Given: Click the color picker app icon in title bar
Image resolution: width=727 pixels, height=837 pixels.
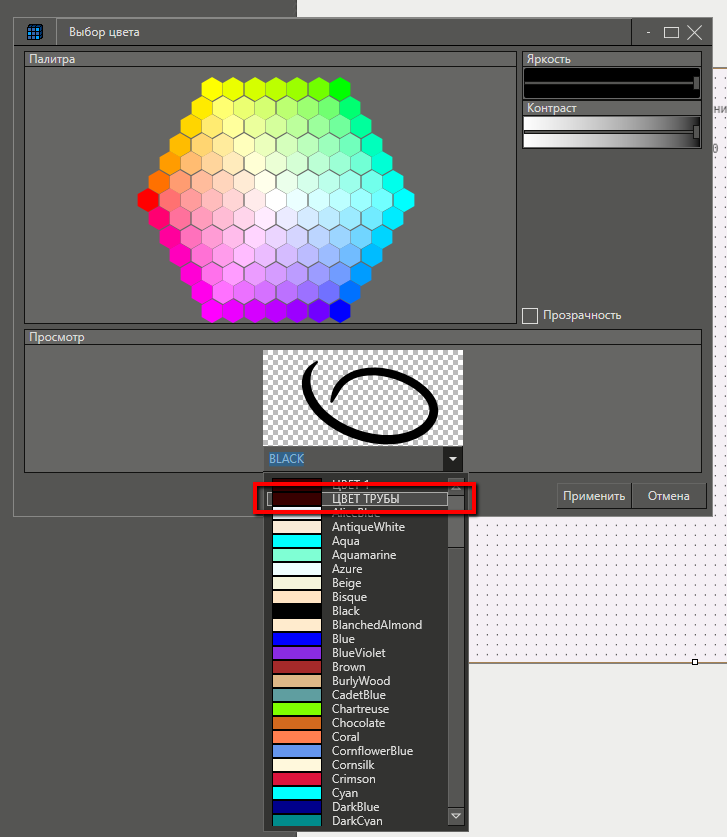Looking at the screenshot, I should click(35, 32).
